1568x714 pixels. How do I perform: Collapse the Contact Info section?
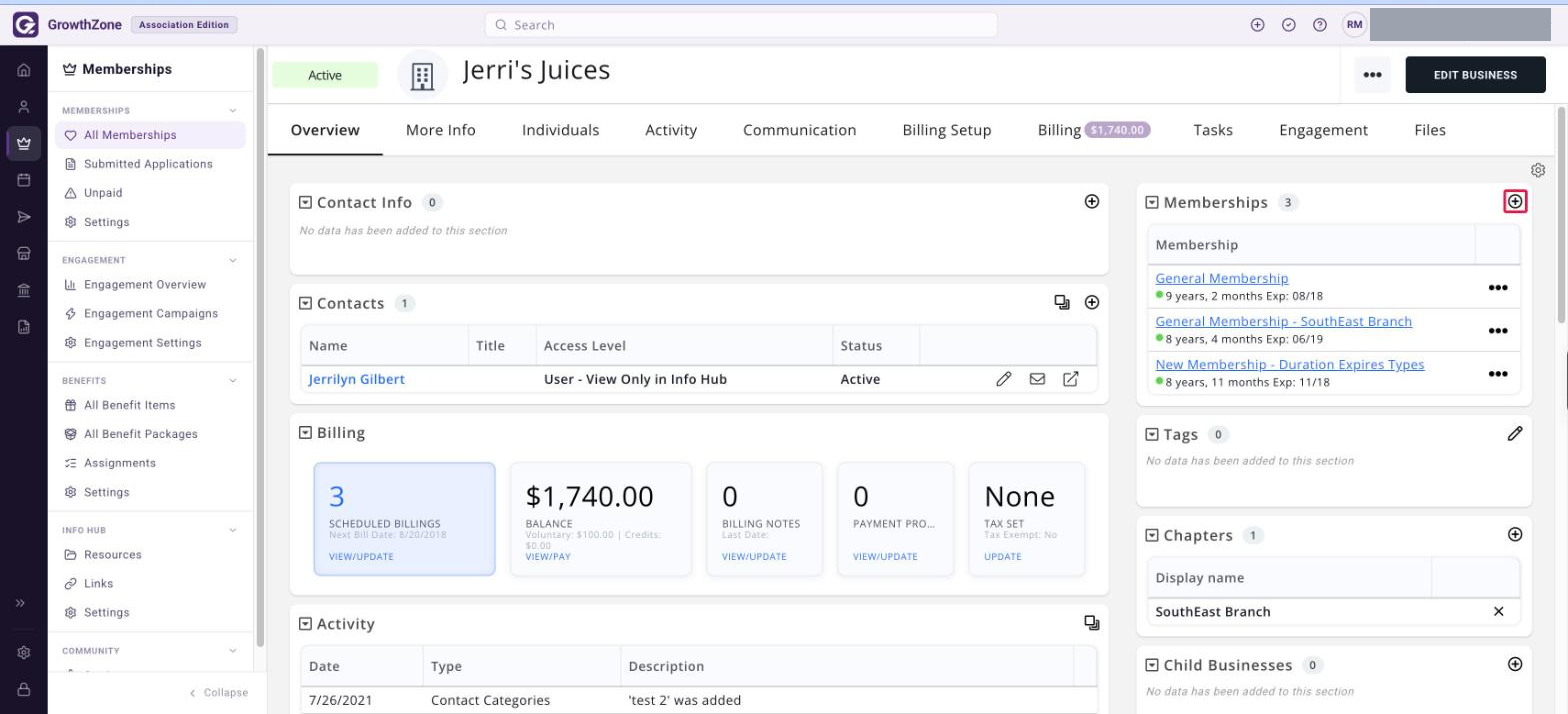click(305, 202)
